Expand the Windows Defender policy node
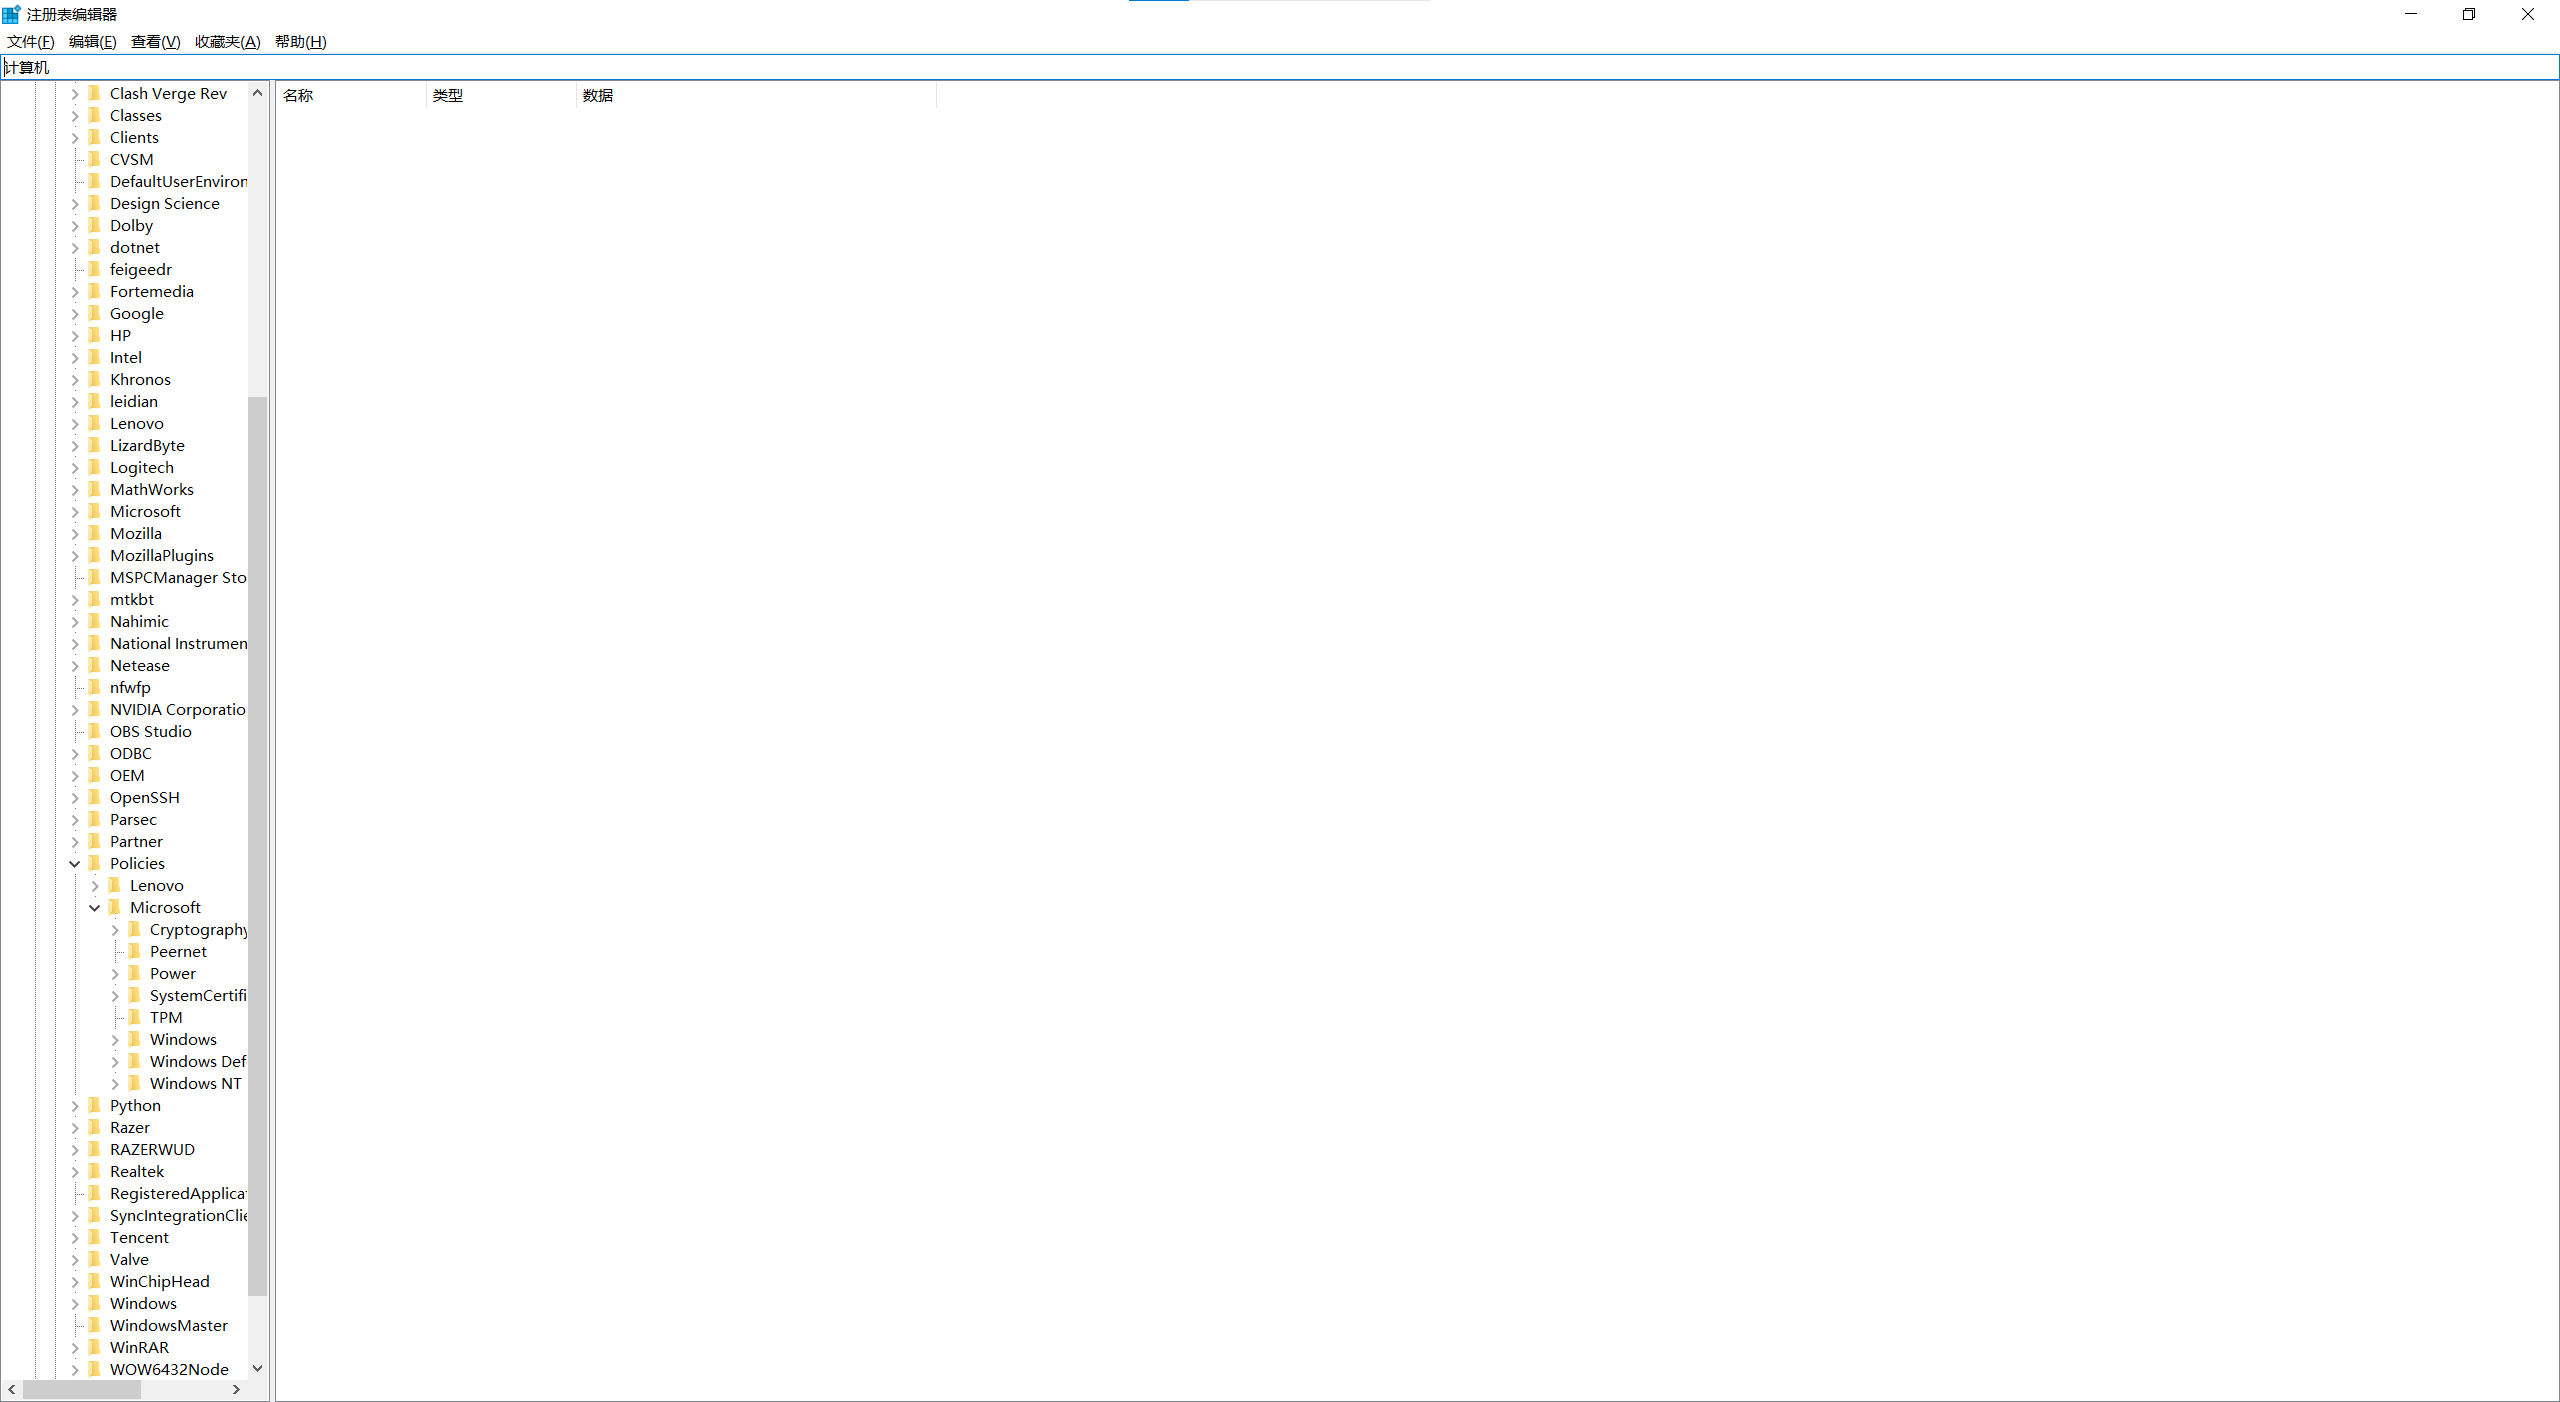Screen dimensions: 2560x1402 [x=115, y=1061]
